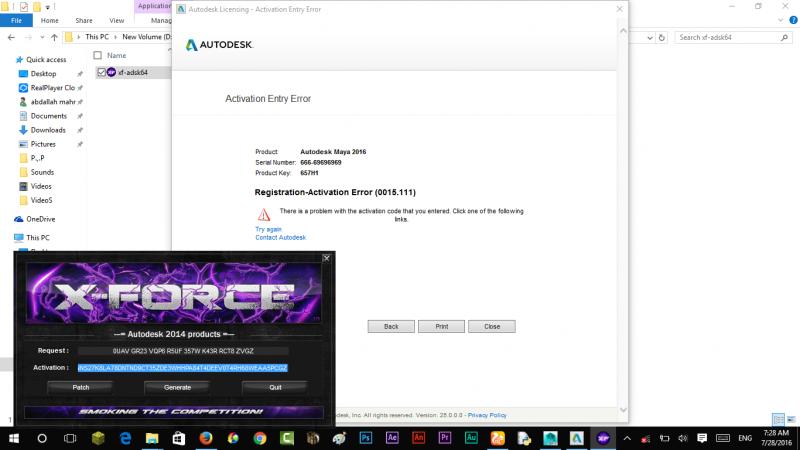The height and width of the screenshot is (450, 800).
Task: Unpin Pictures from Quick access
Action: coord(80,144)
